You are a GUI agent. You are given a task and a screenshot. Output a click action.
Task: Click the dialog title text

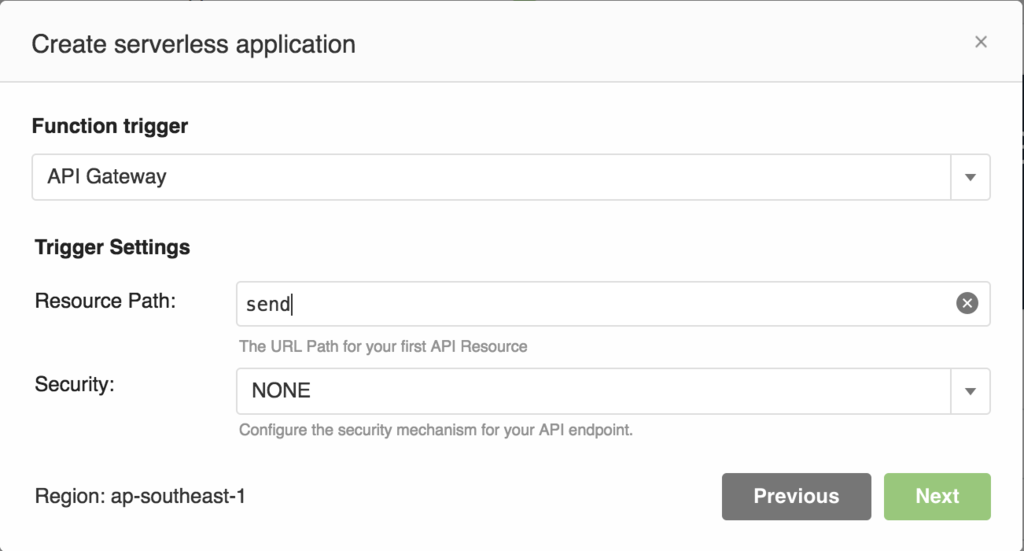click(x=193, y=44)
